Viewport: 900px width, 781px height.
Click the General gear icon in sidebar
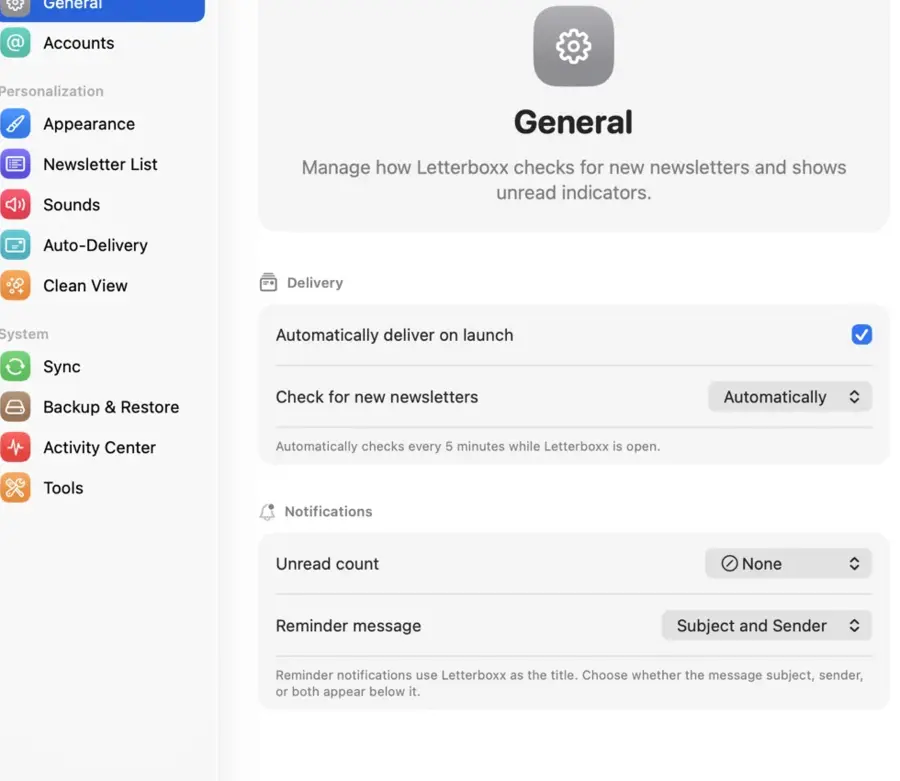point(15,6)
